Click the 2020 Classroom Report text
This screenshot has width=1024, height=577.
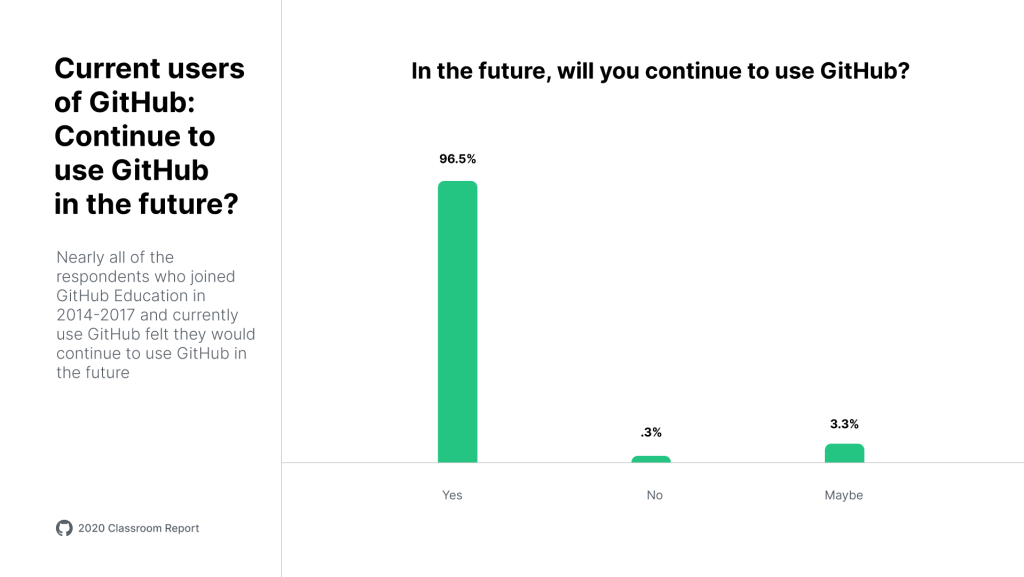(x=138, y=528)
